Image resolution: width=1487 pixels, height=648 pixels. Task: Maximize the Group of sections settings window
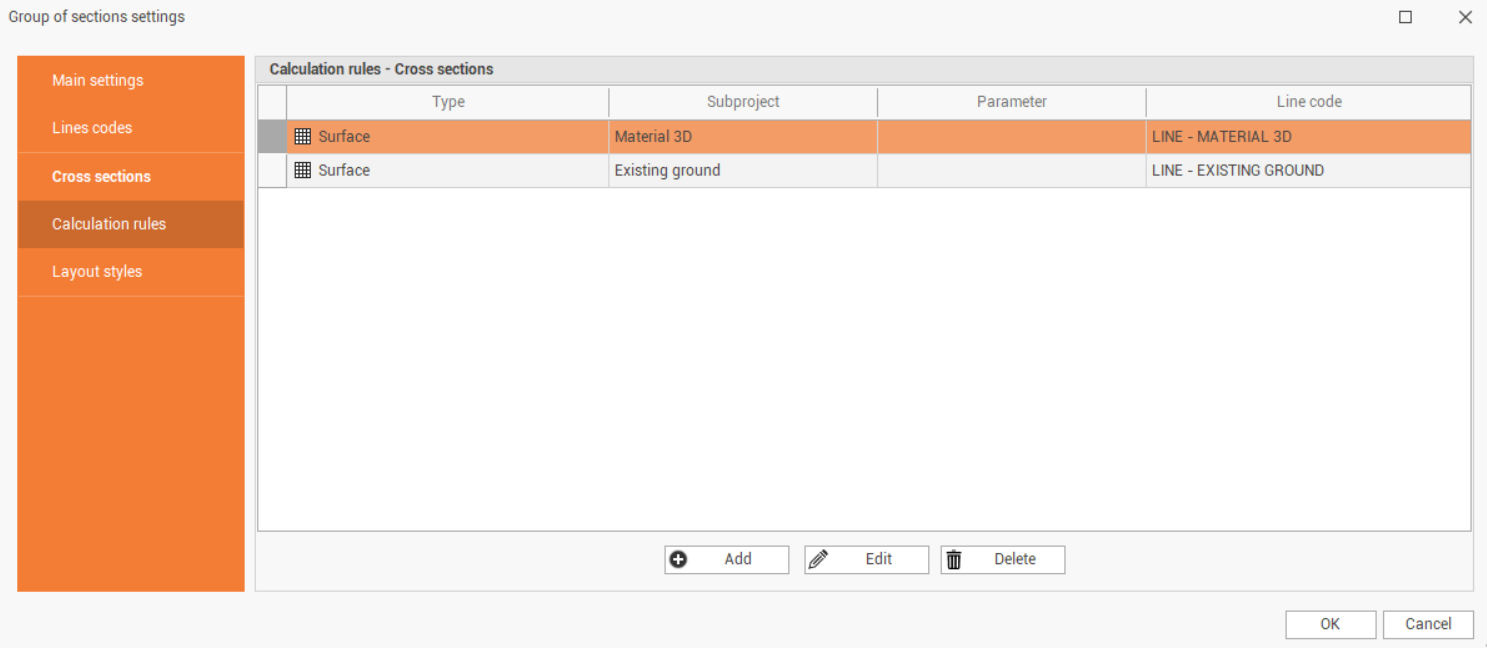point(1405,17)
